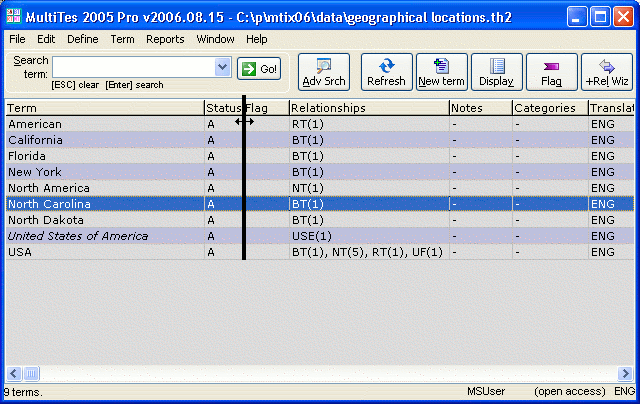640x404 pixels.
Task: Click the Relationships column header
Action: (369, 108)
